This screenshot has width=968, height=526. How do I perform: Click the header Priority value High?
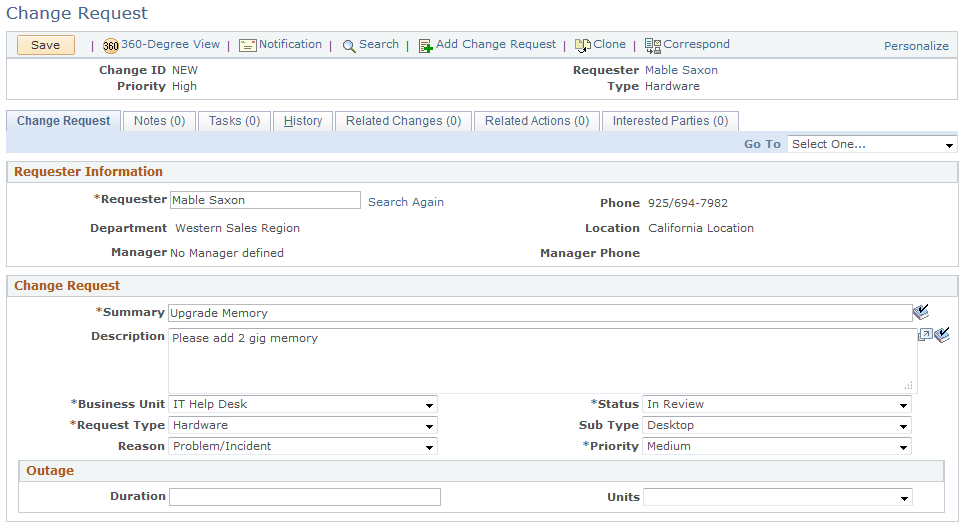point(184,86)
